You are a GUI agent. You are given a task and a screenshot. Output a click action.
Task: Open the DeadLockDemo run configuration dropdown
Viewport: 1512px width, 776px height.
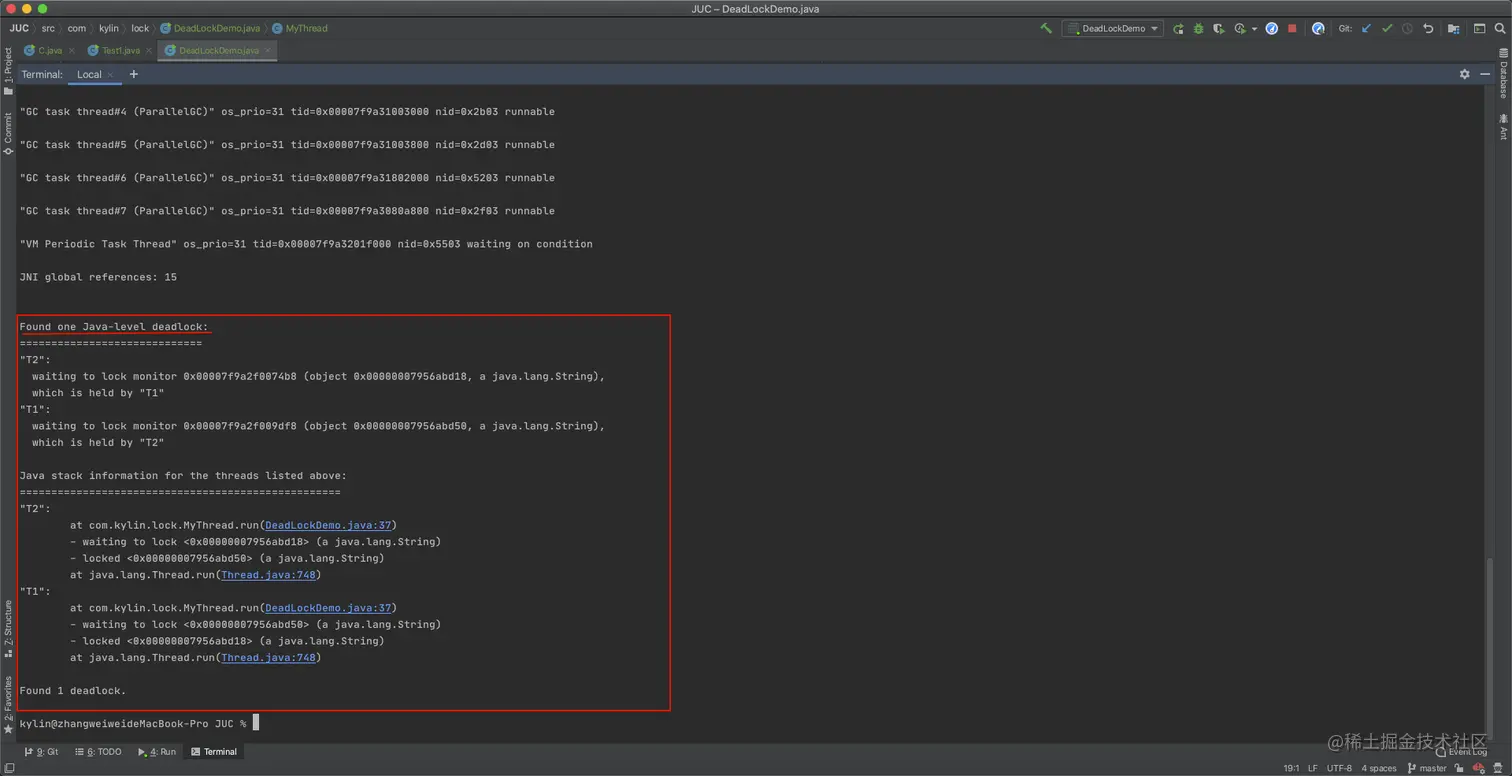(x=1112, y=29)
